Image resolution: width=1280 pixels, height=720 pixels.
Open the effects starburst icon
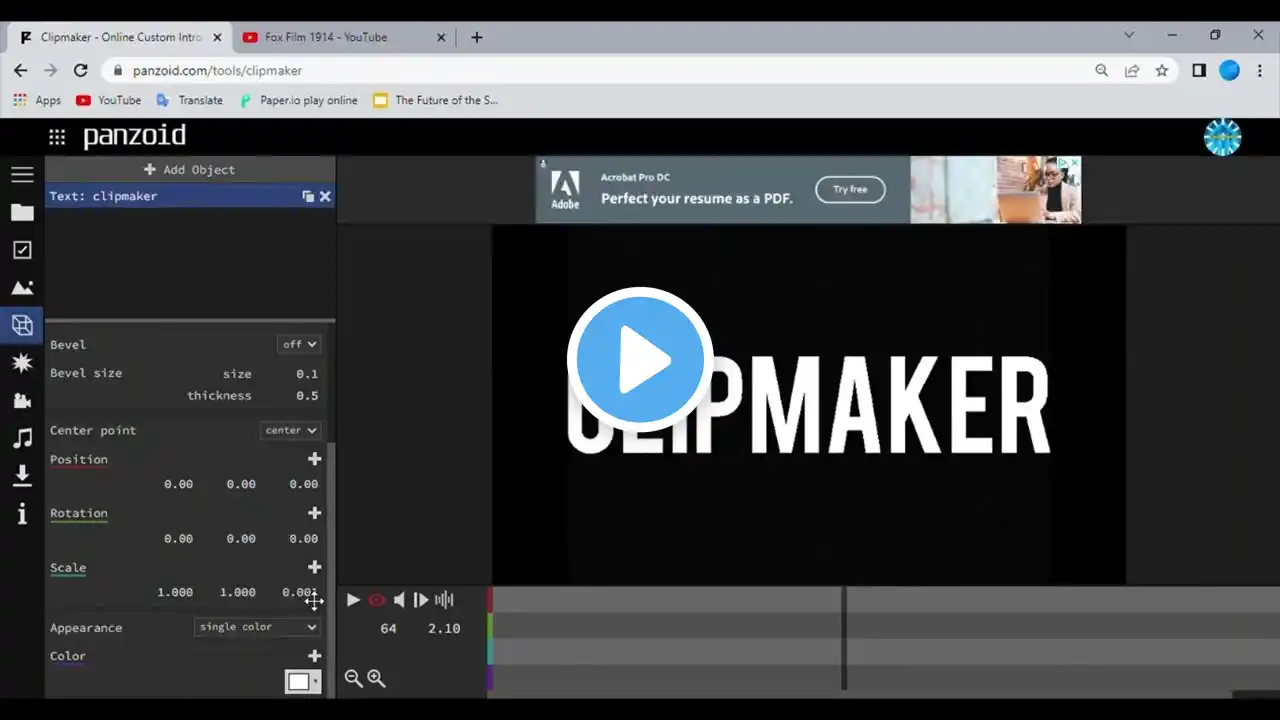pos(22,363)
